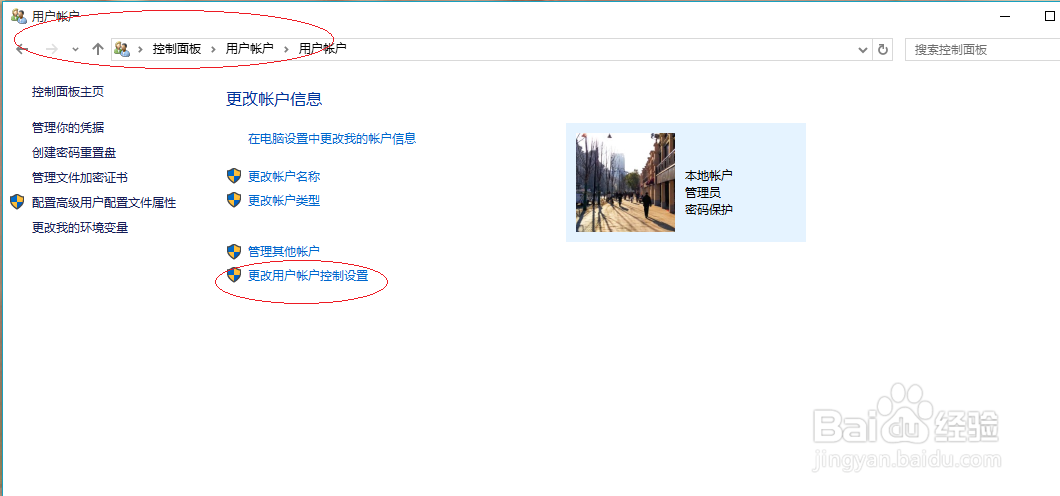This screenshot has height=496, width=1060.
Task: Open 控制面板主页 link
Action: click(68, 91)
